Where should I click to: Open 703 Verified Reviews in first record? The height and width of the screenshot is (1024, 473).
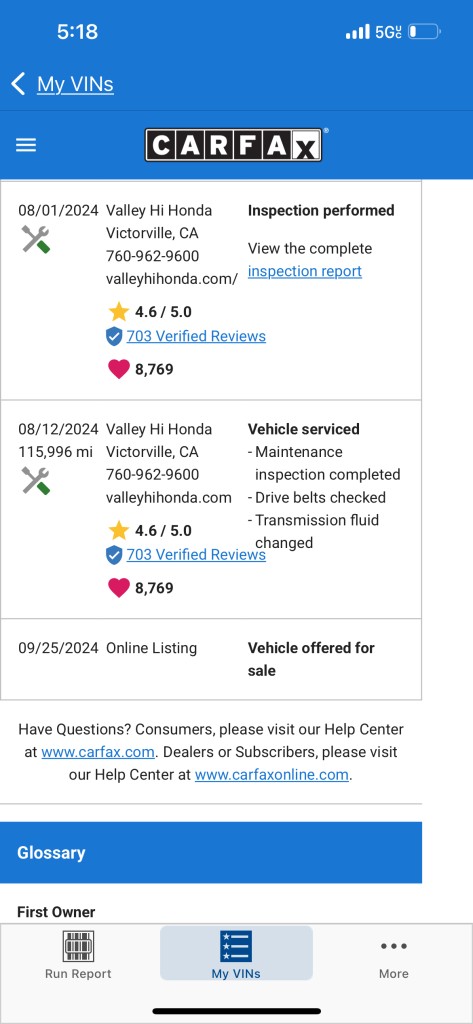point(196,336)
